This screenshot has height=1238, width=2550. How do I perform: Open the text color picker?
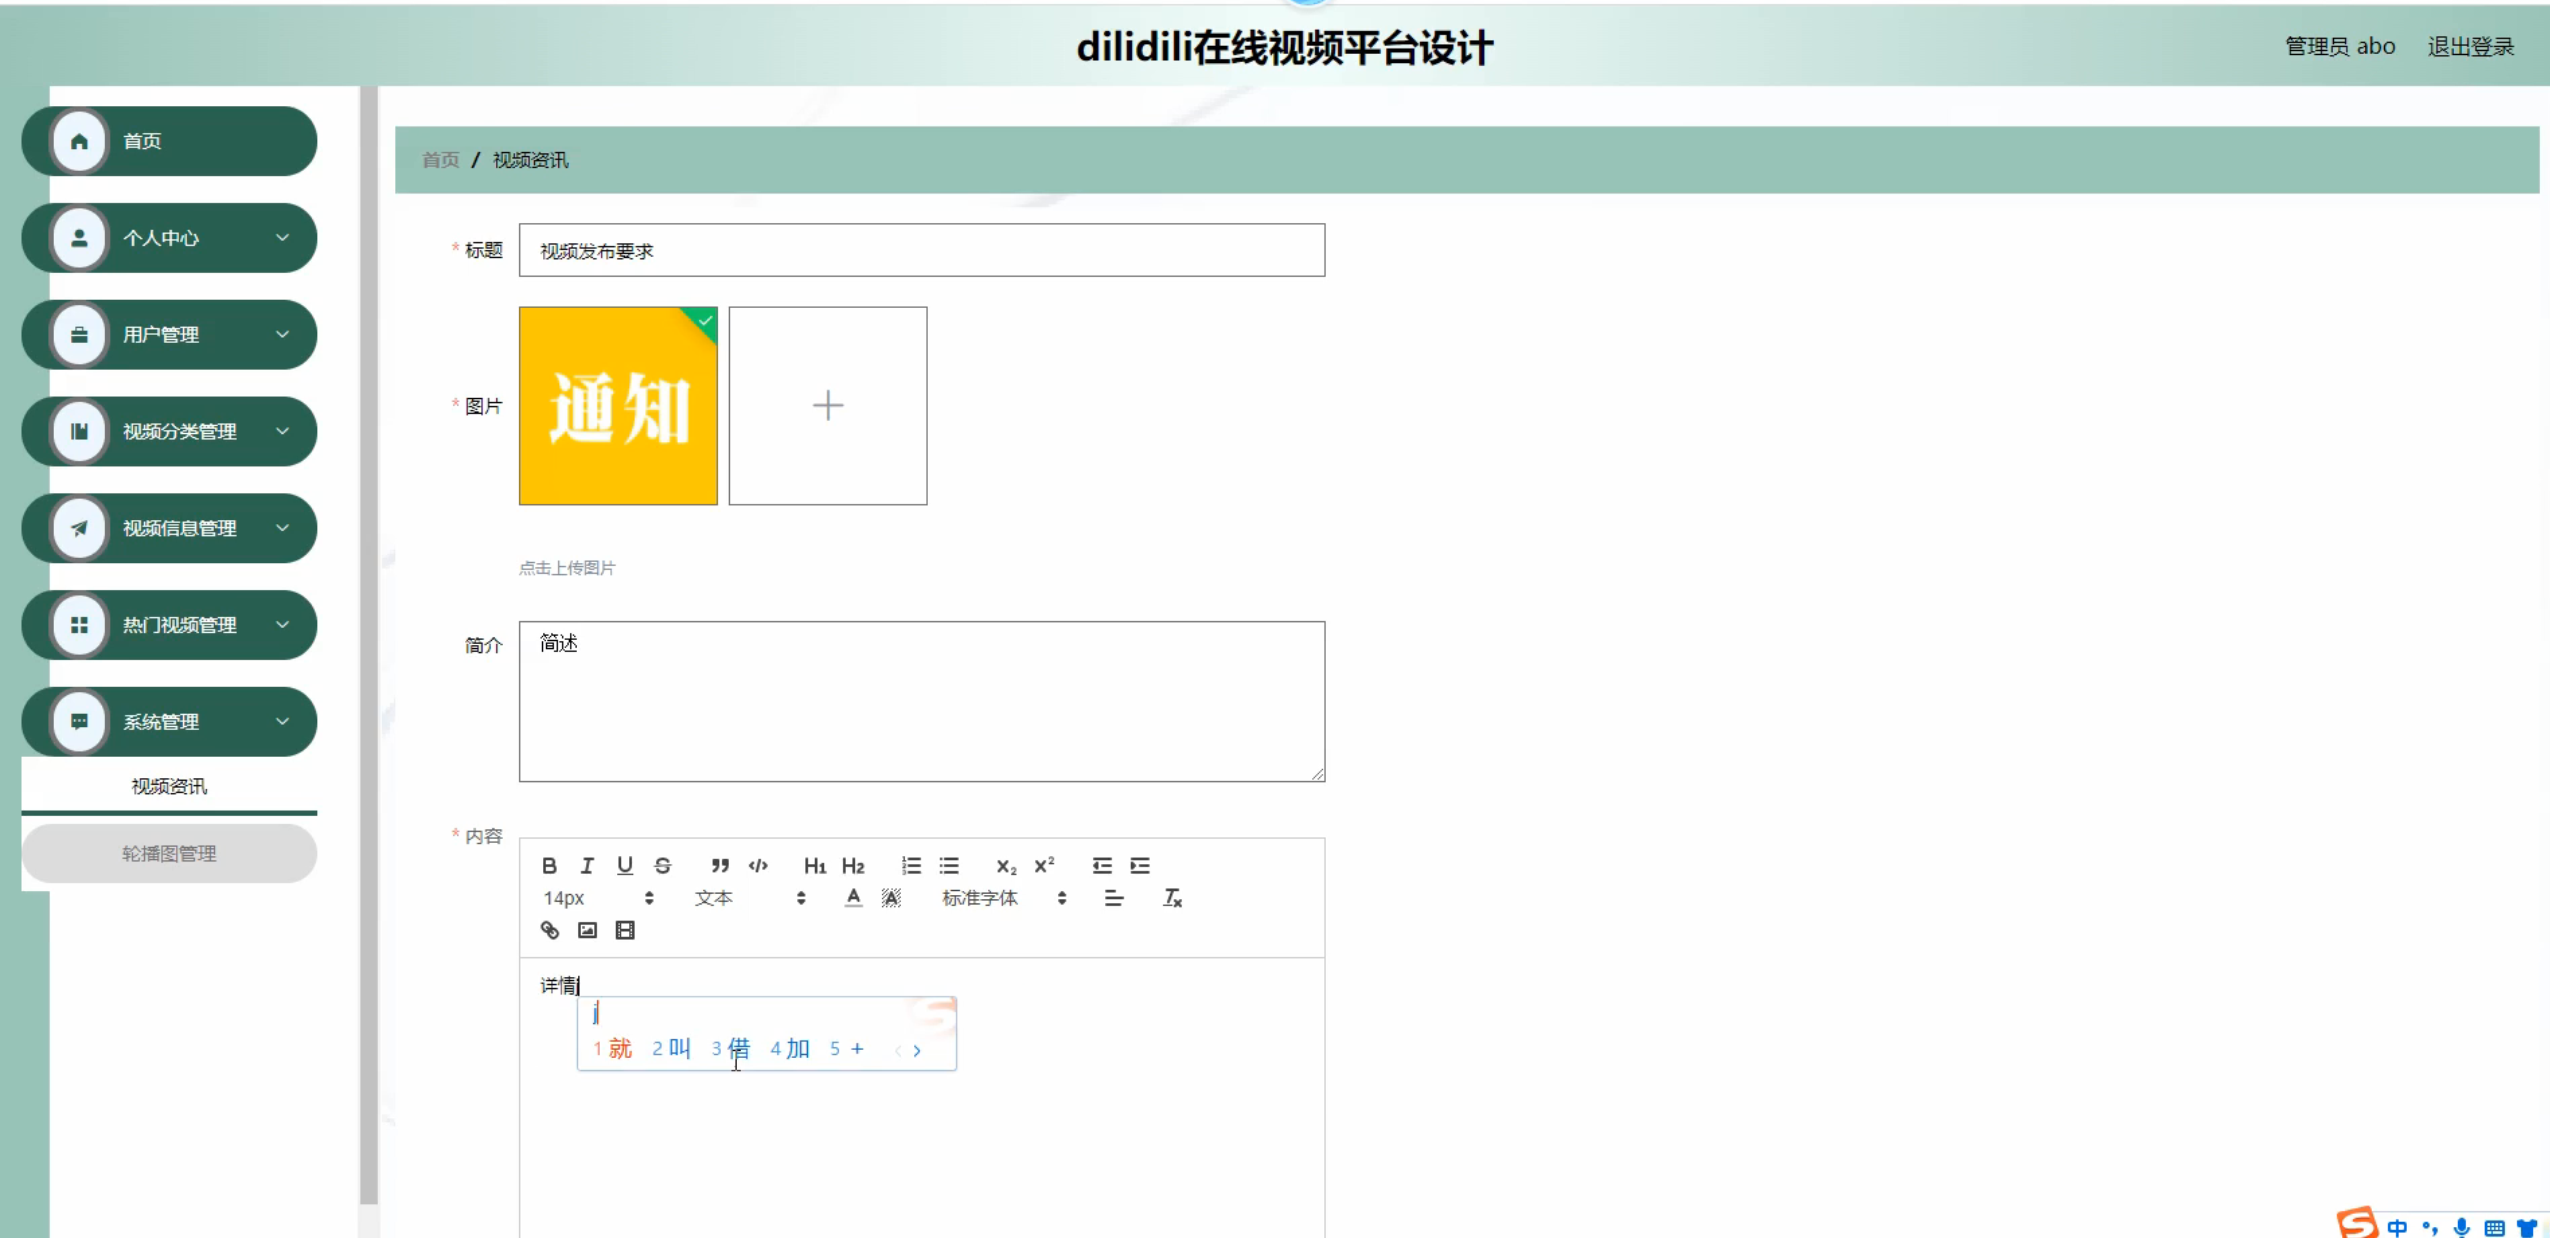[853, 898]
